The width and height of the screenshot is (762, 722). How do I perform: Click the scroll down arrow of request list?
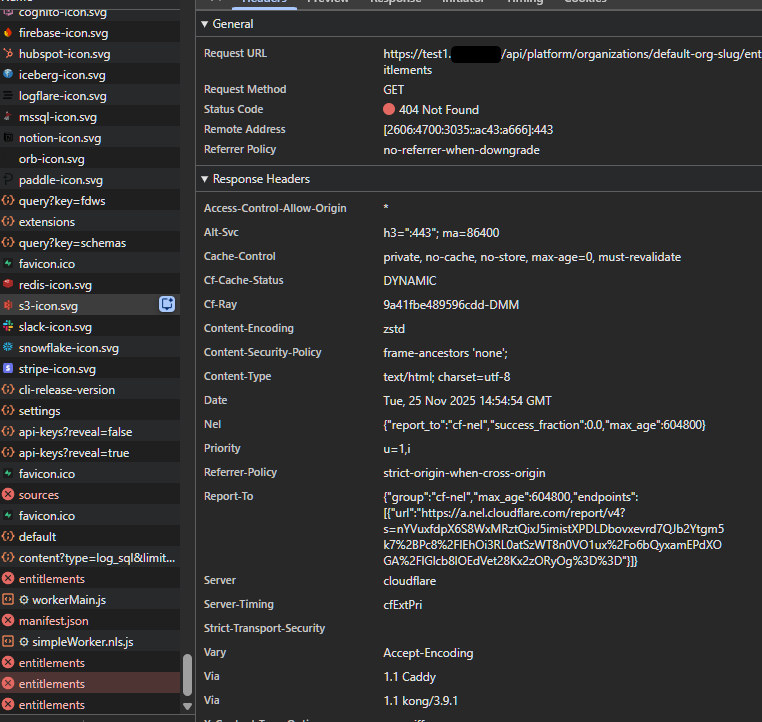click(187, 706)
